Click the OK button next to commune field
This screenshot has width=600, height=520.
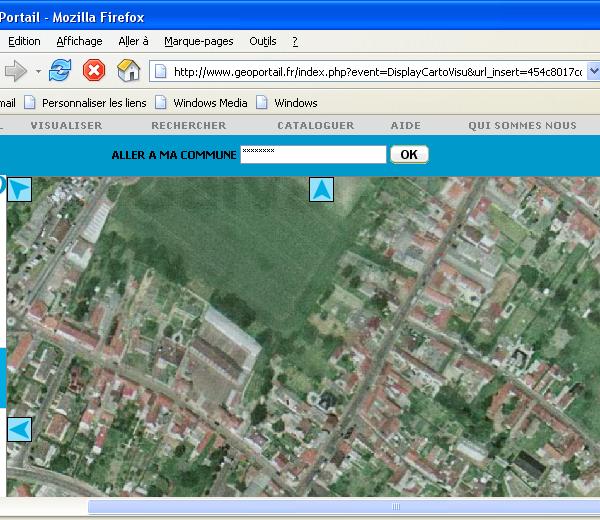[409, 155]
